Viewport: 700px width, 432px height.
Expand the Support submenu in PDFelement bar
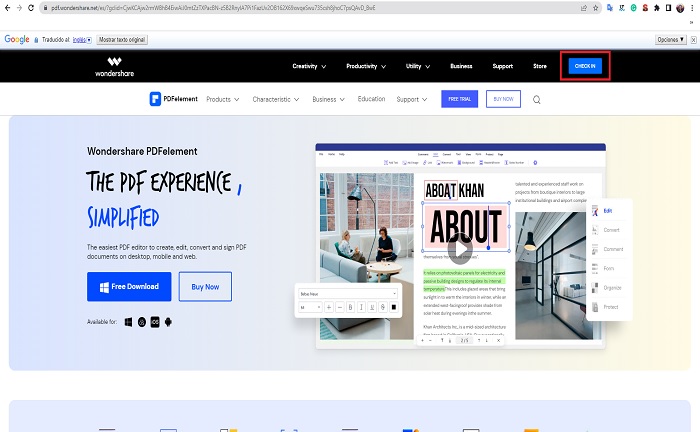point(412,99)
